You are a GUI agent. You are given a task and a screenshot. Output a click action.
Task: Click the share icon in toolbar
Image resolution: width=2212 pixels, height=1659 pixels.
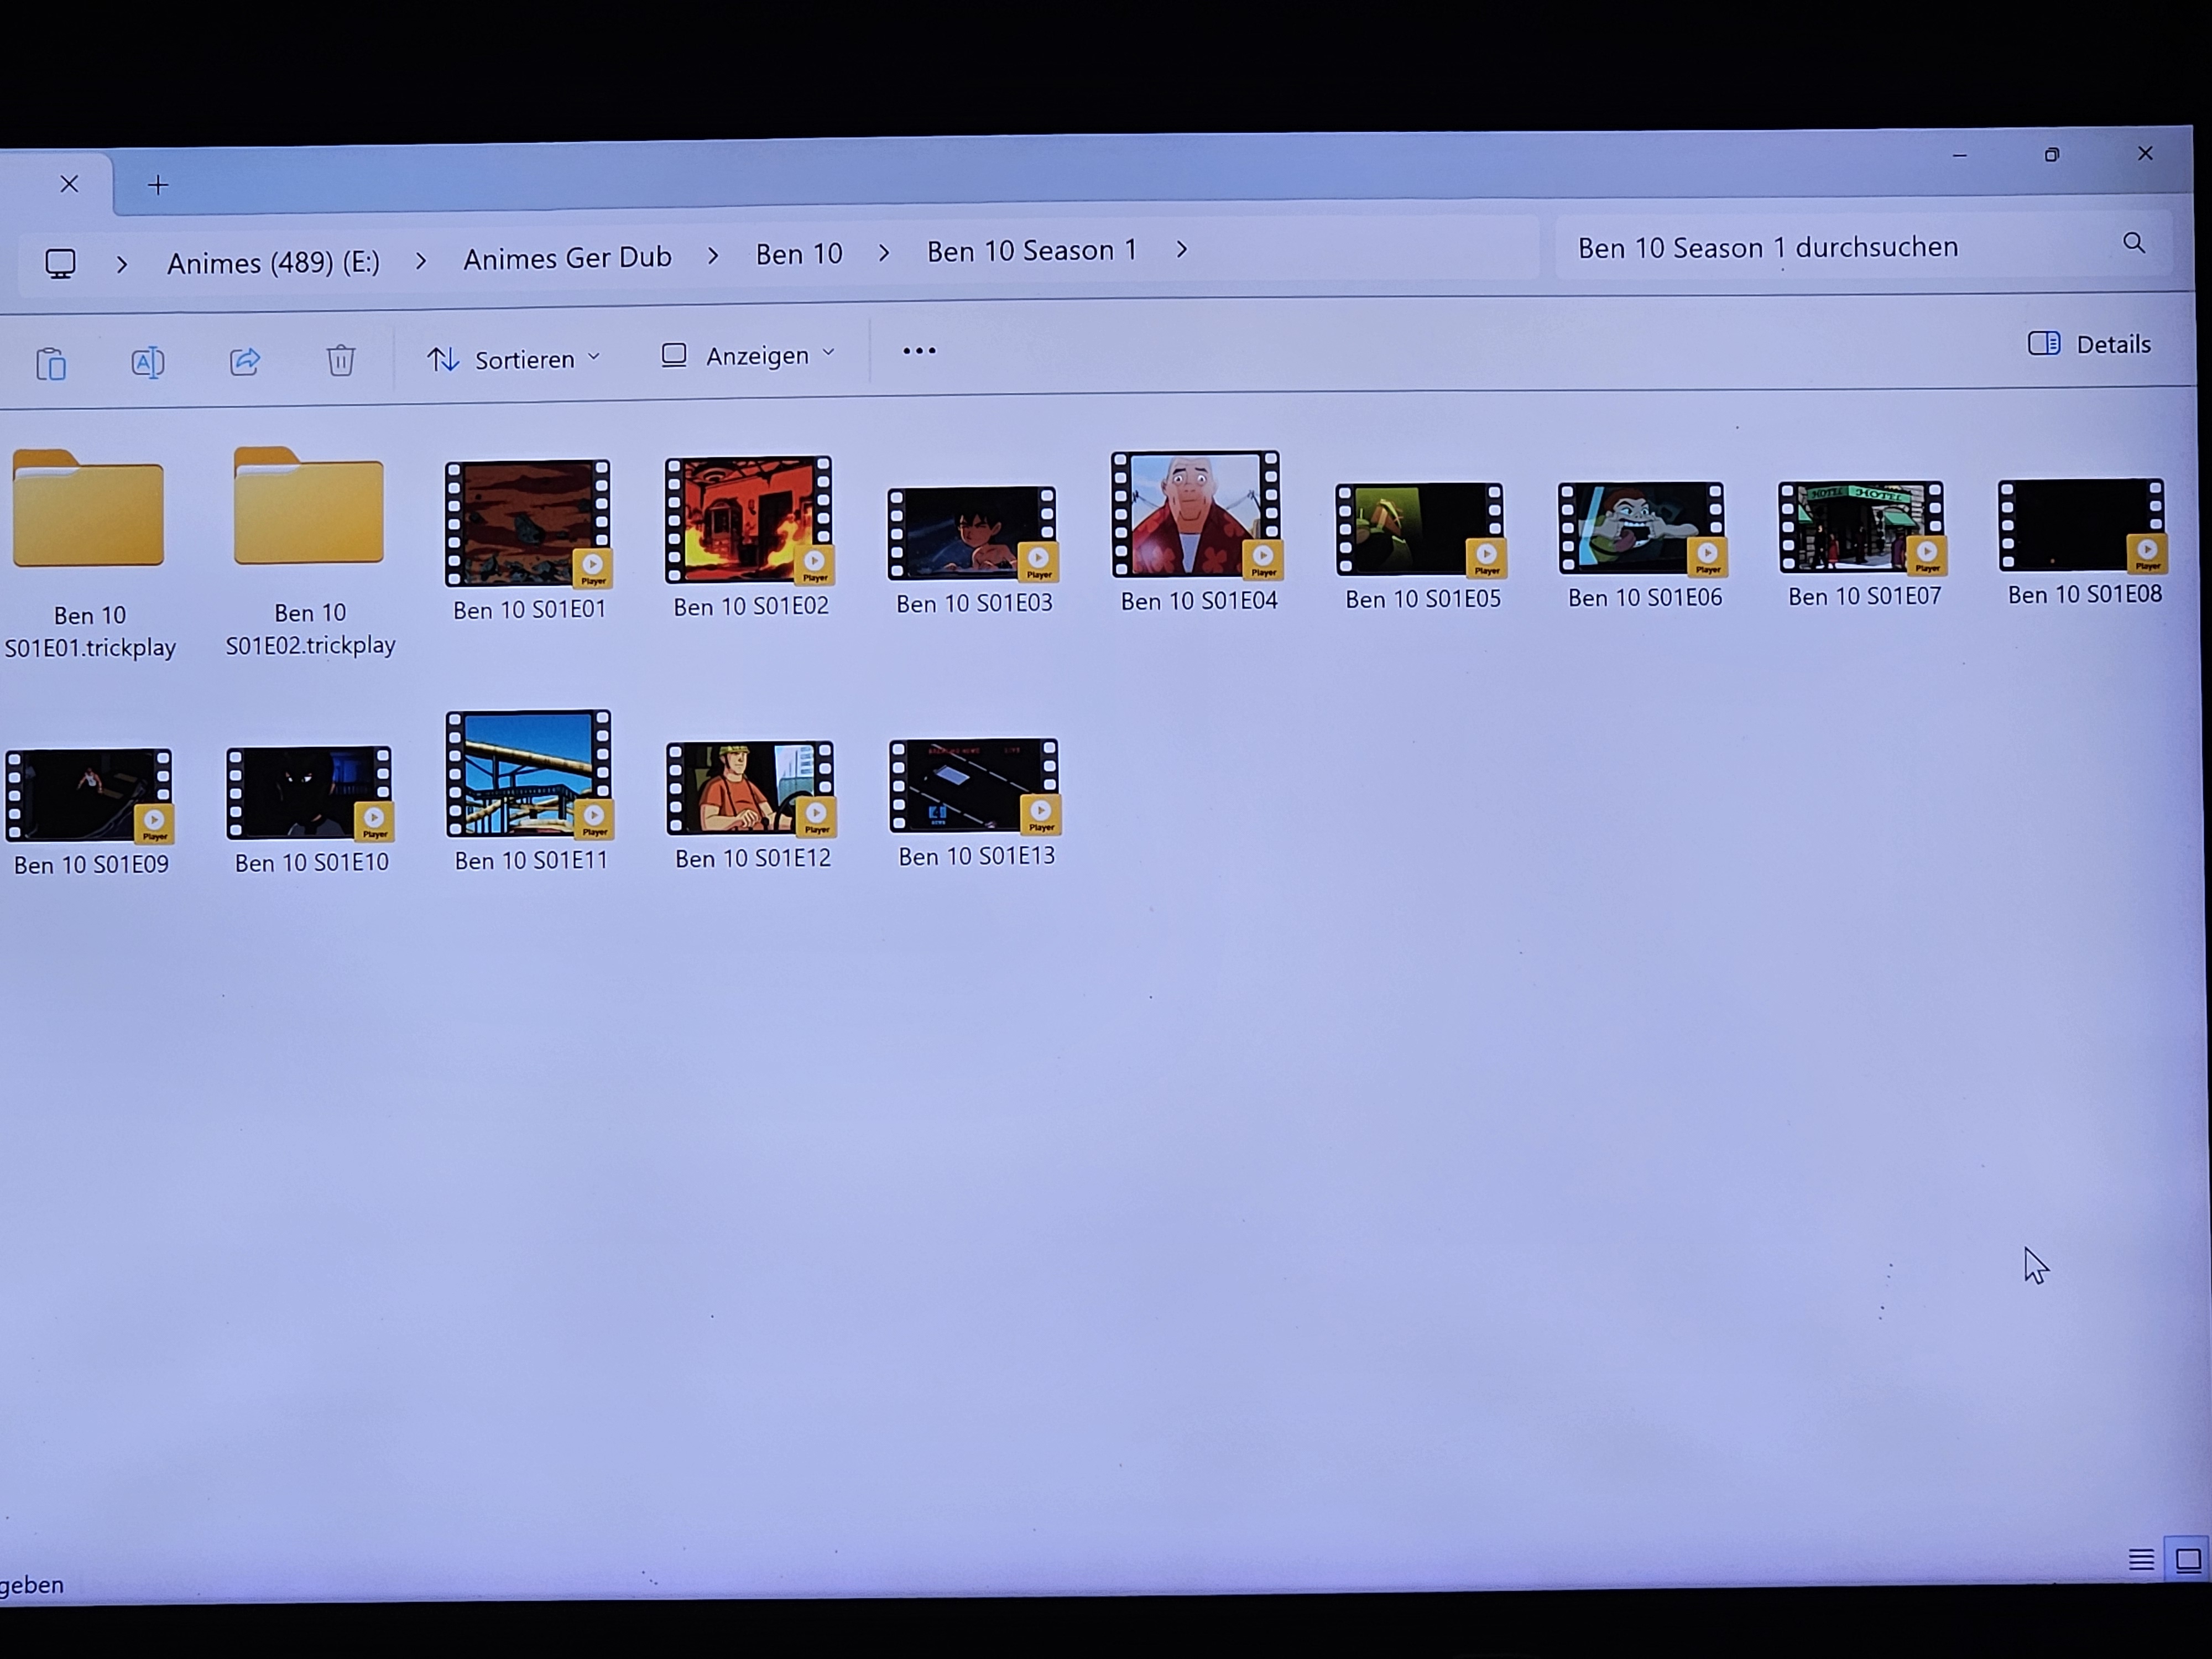[x=245, y=360]
